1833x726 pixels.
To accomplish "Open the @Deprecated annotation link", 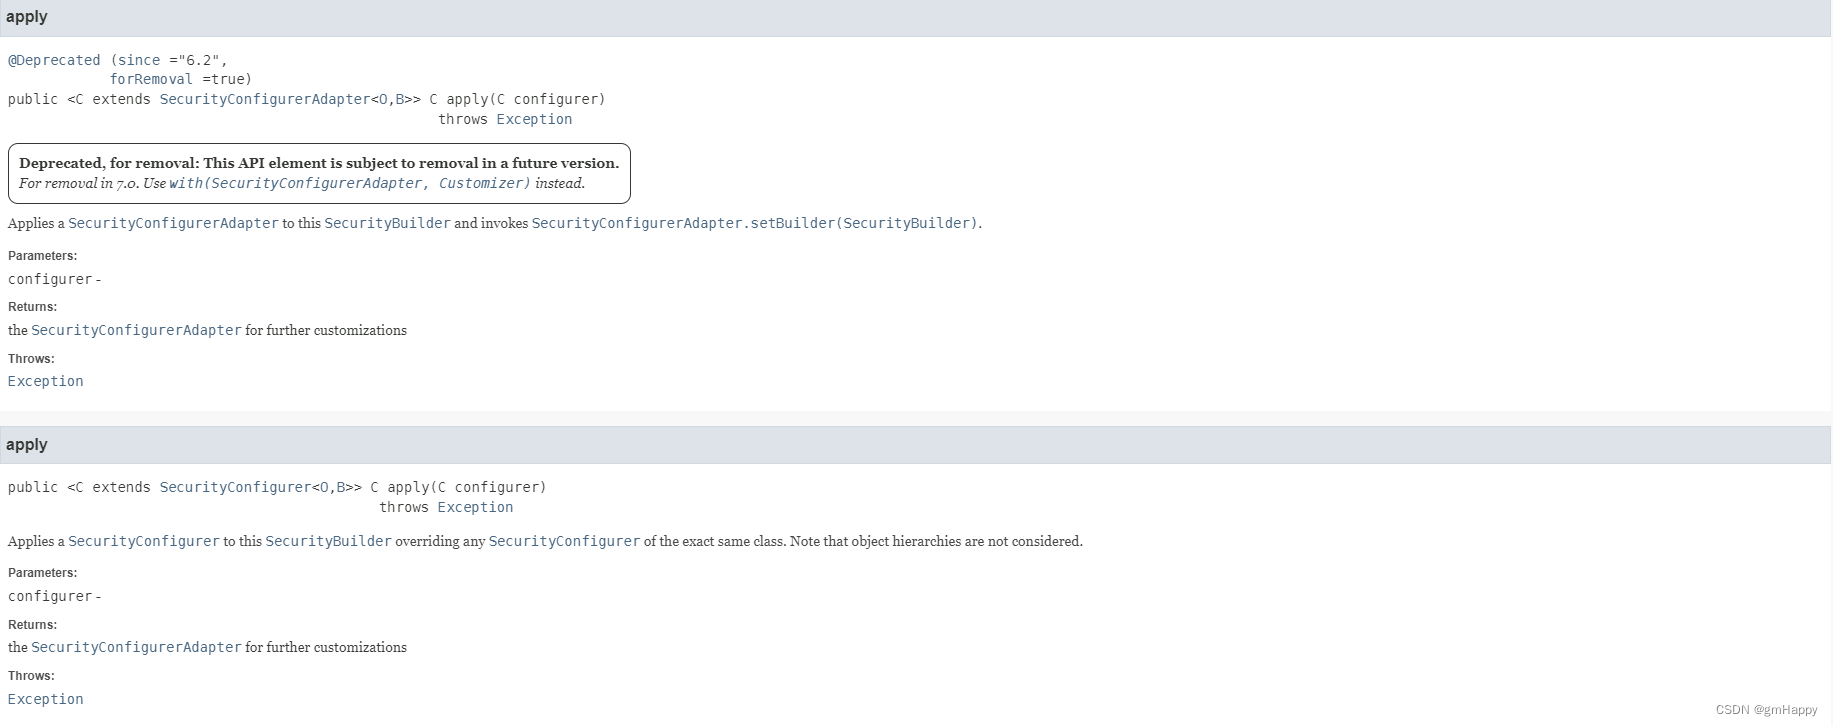I will coord(54,60).
